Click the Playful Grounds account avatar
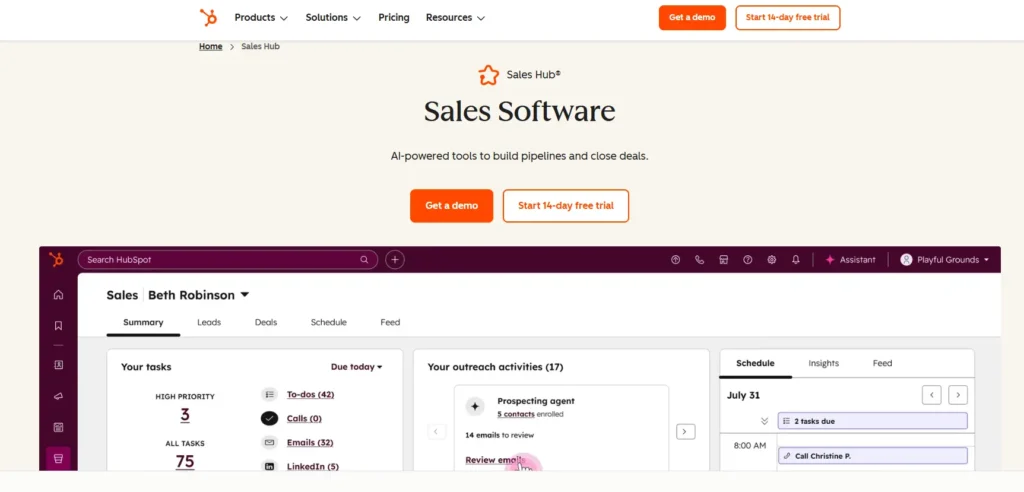The width and height of the screenshot is (1024, 492). (x=906, y=259)
